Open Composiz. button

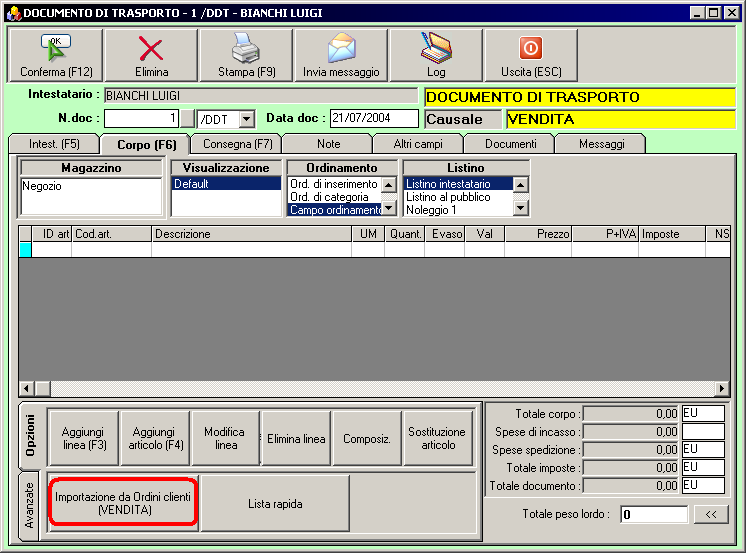[x=367, y=438]
